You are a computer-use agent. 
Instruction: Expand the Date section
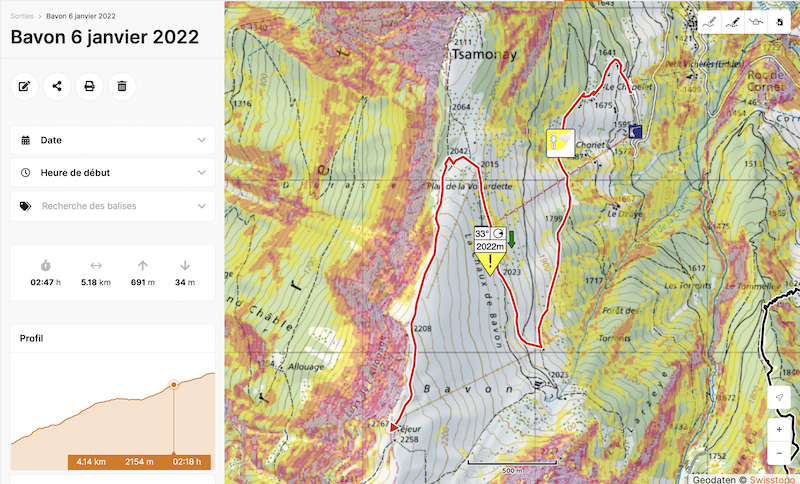[112, 140]
